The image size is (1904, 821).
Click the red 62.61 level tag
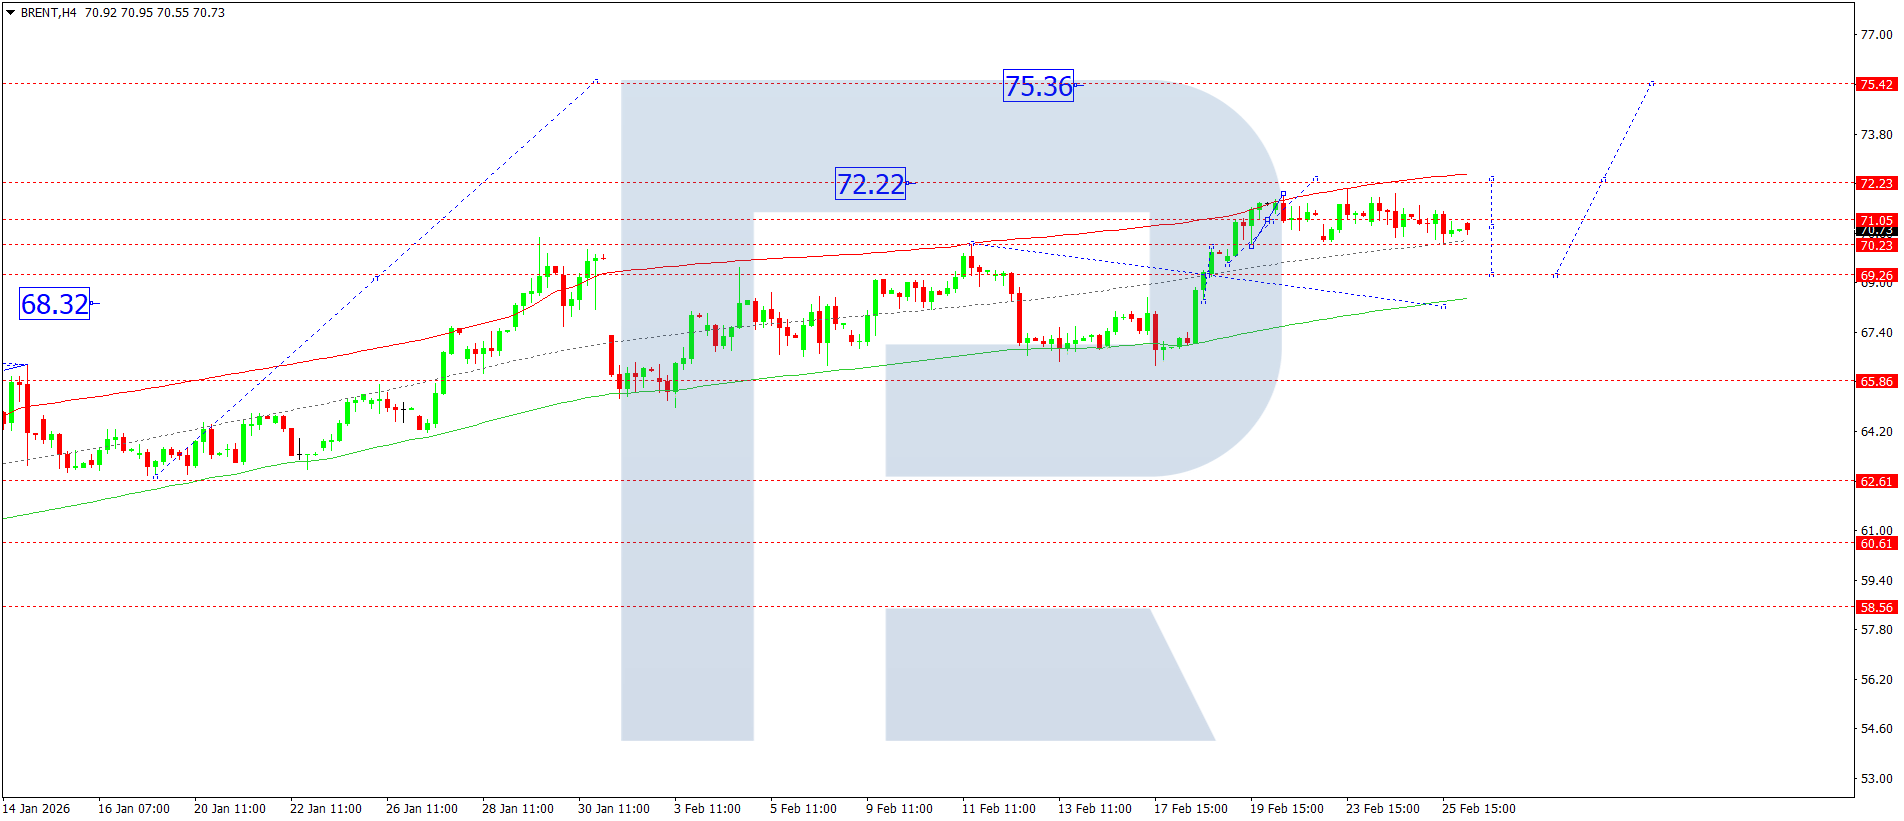1875,481
